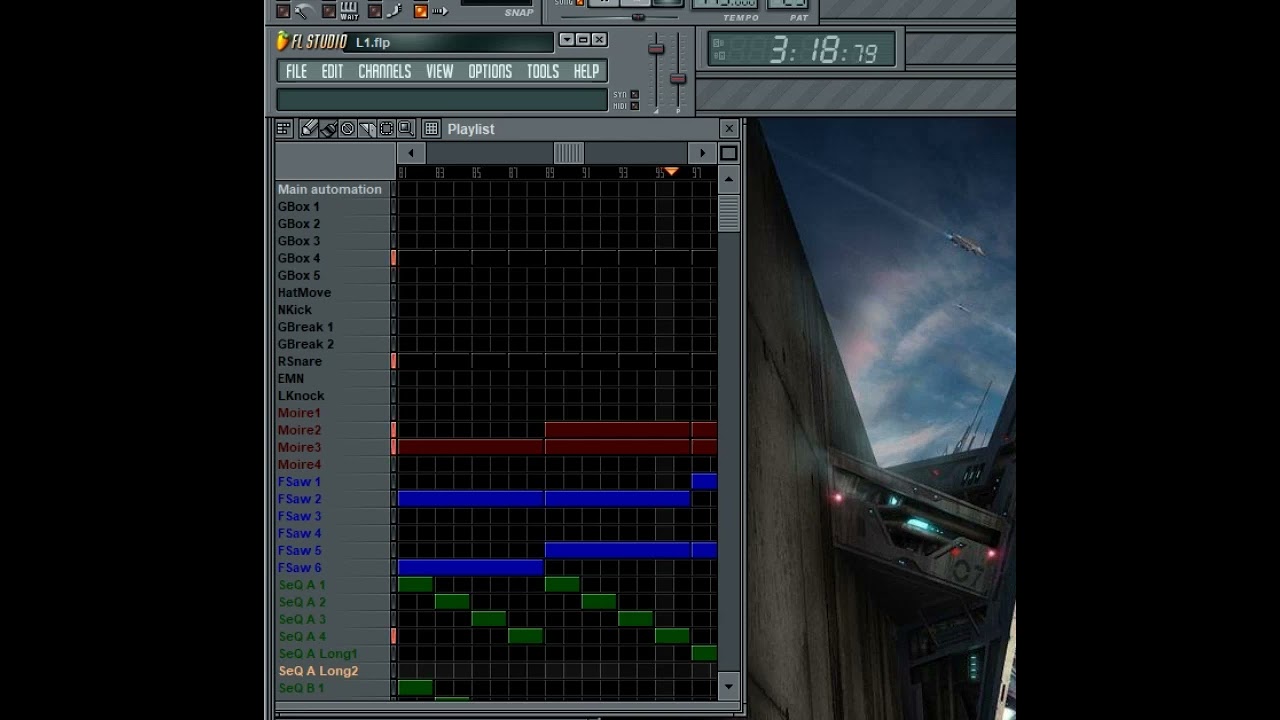Maximize the Playlist with the square button

pyautogui.click(x=729, y=153)
